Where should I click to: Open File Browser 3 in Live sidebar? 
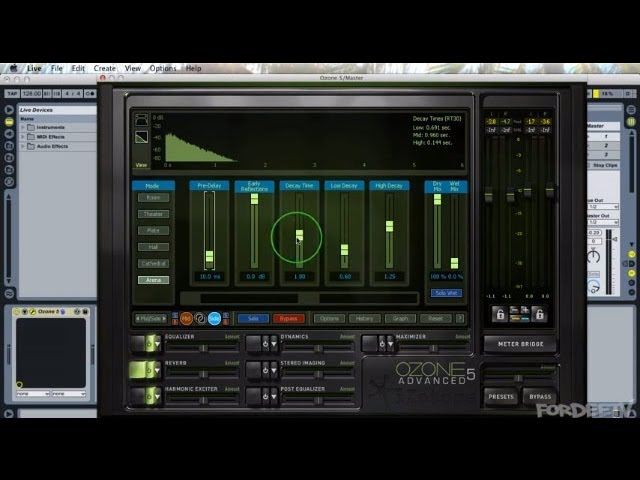point(9,169)
